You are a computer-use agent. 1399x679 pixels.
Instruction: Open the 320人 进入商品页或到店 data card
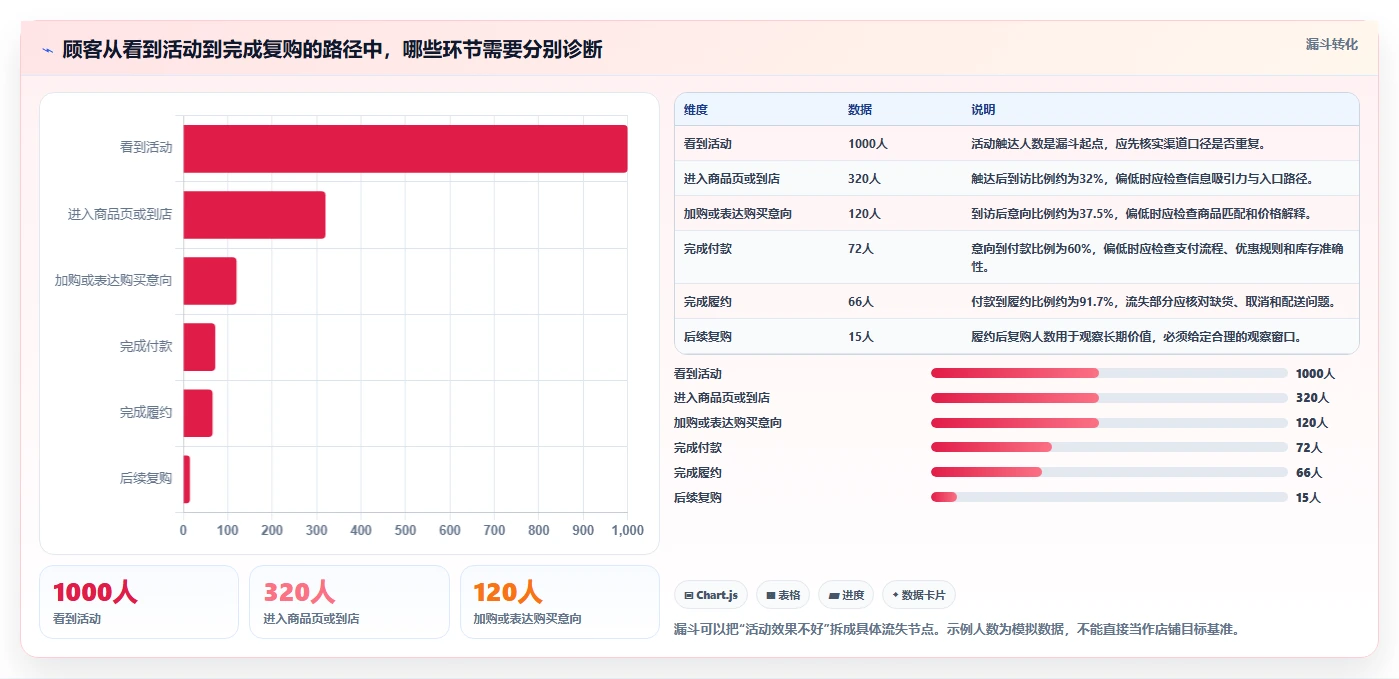coord(349,602)
